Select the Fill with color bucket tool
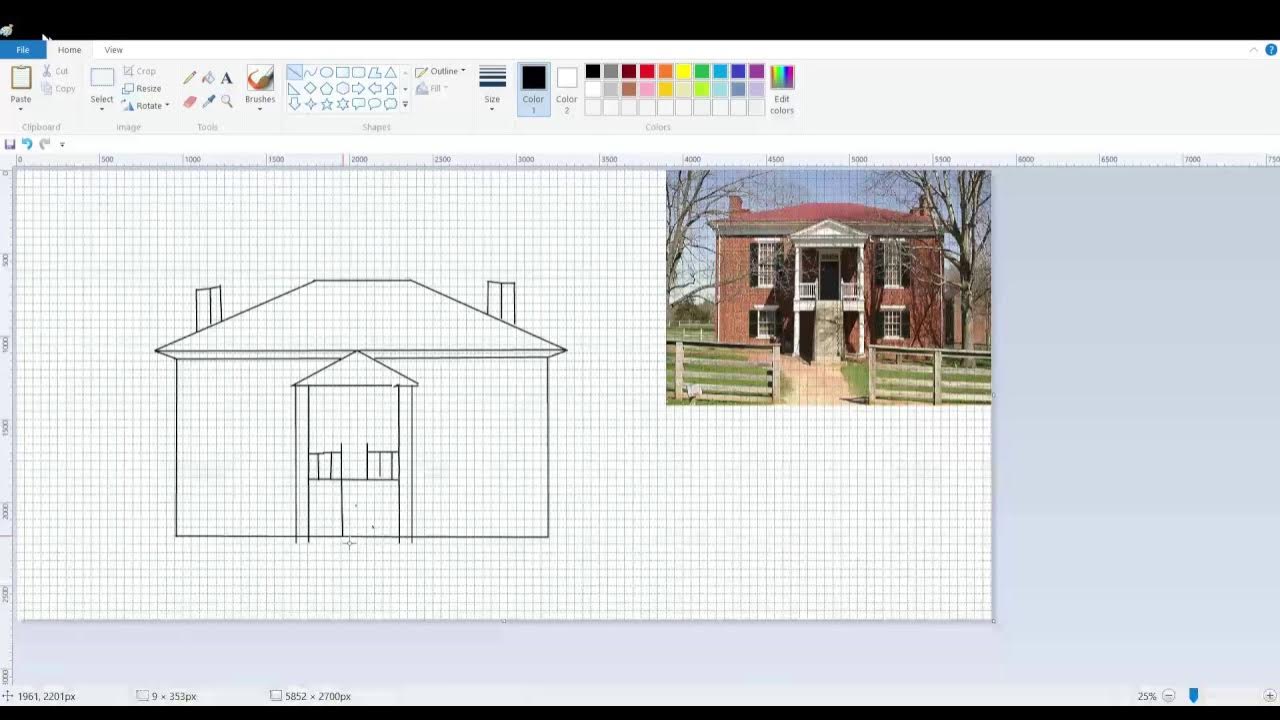1280x720 pixels. (x=208, y=78)
